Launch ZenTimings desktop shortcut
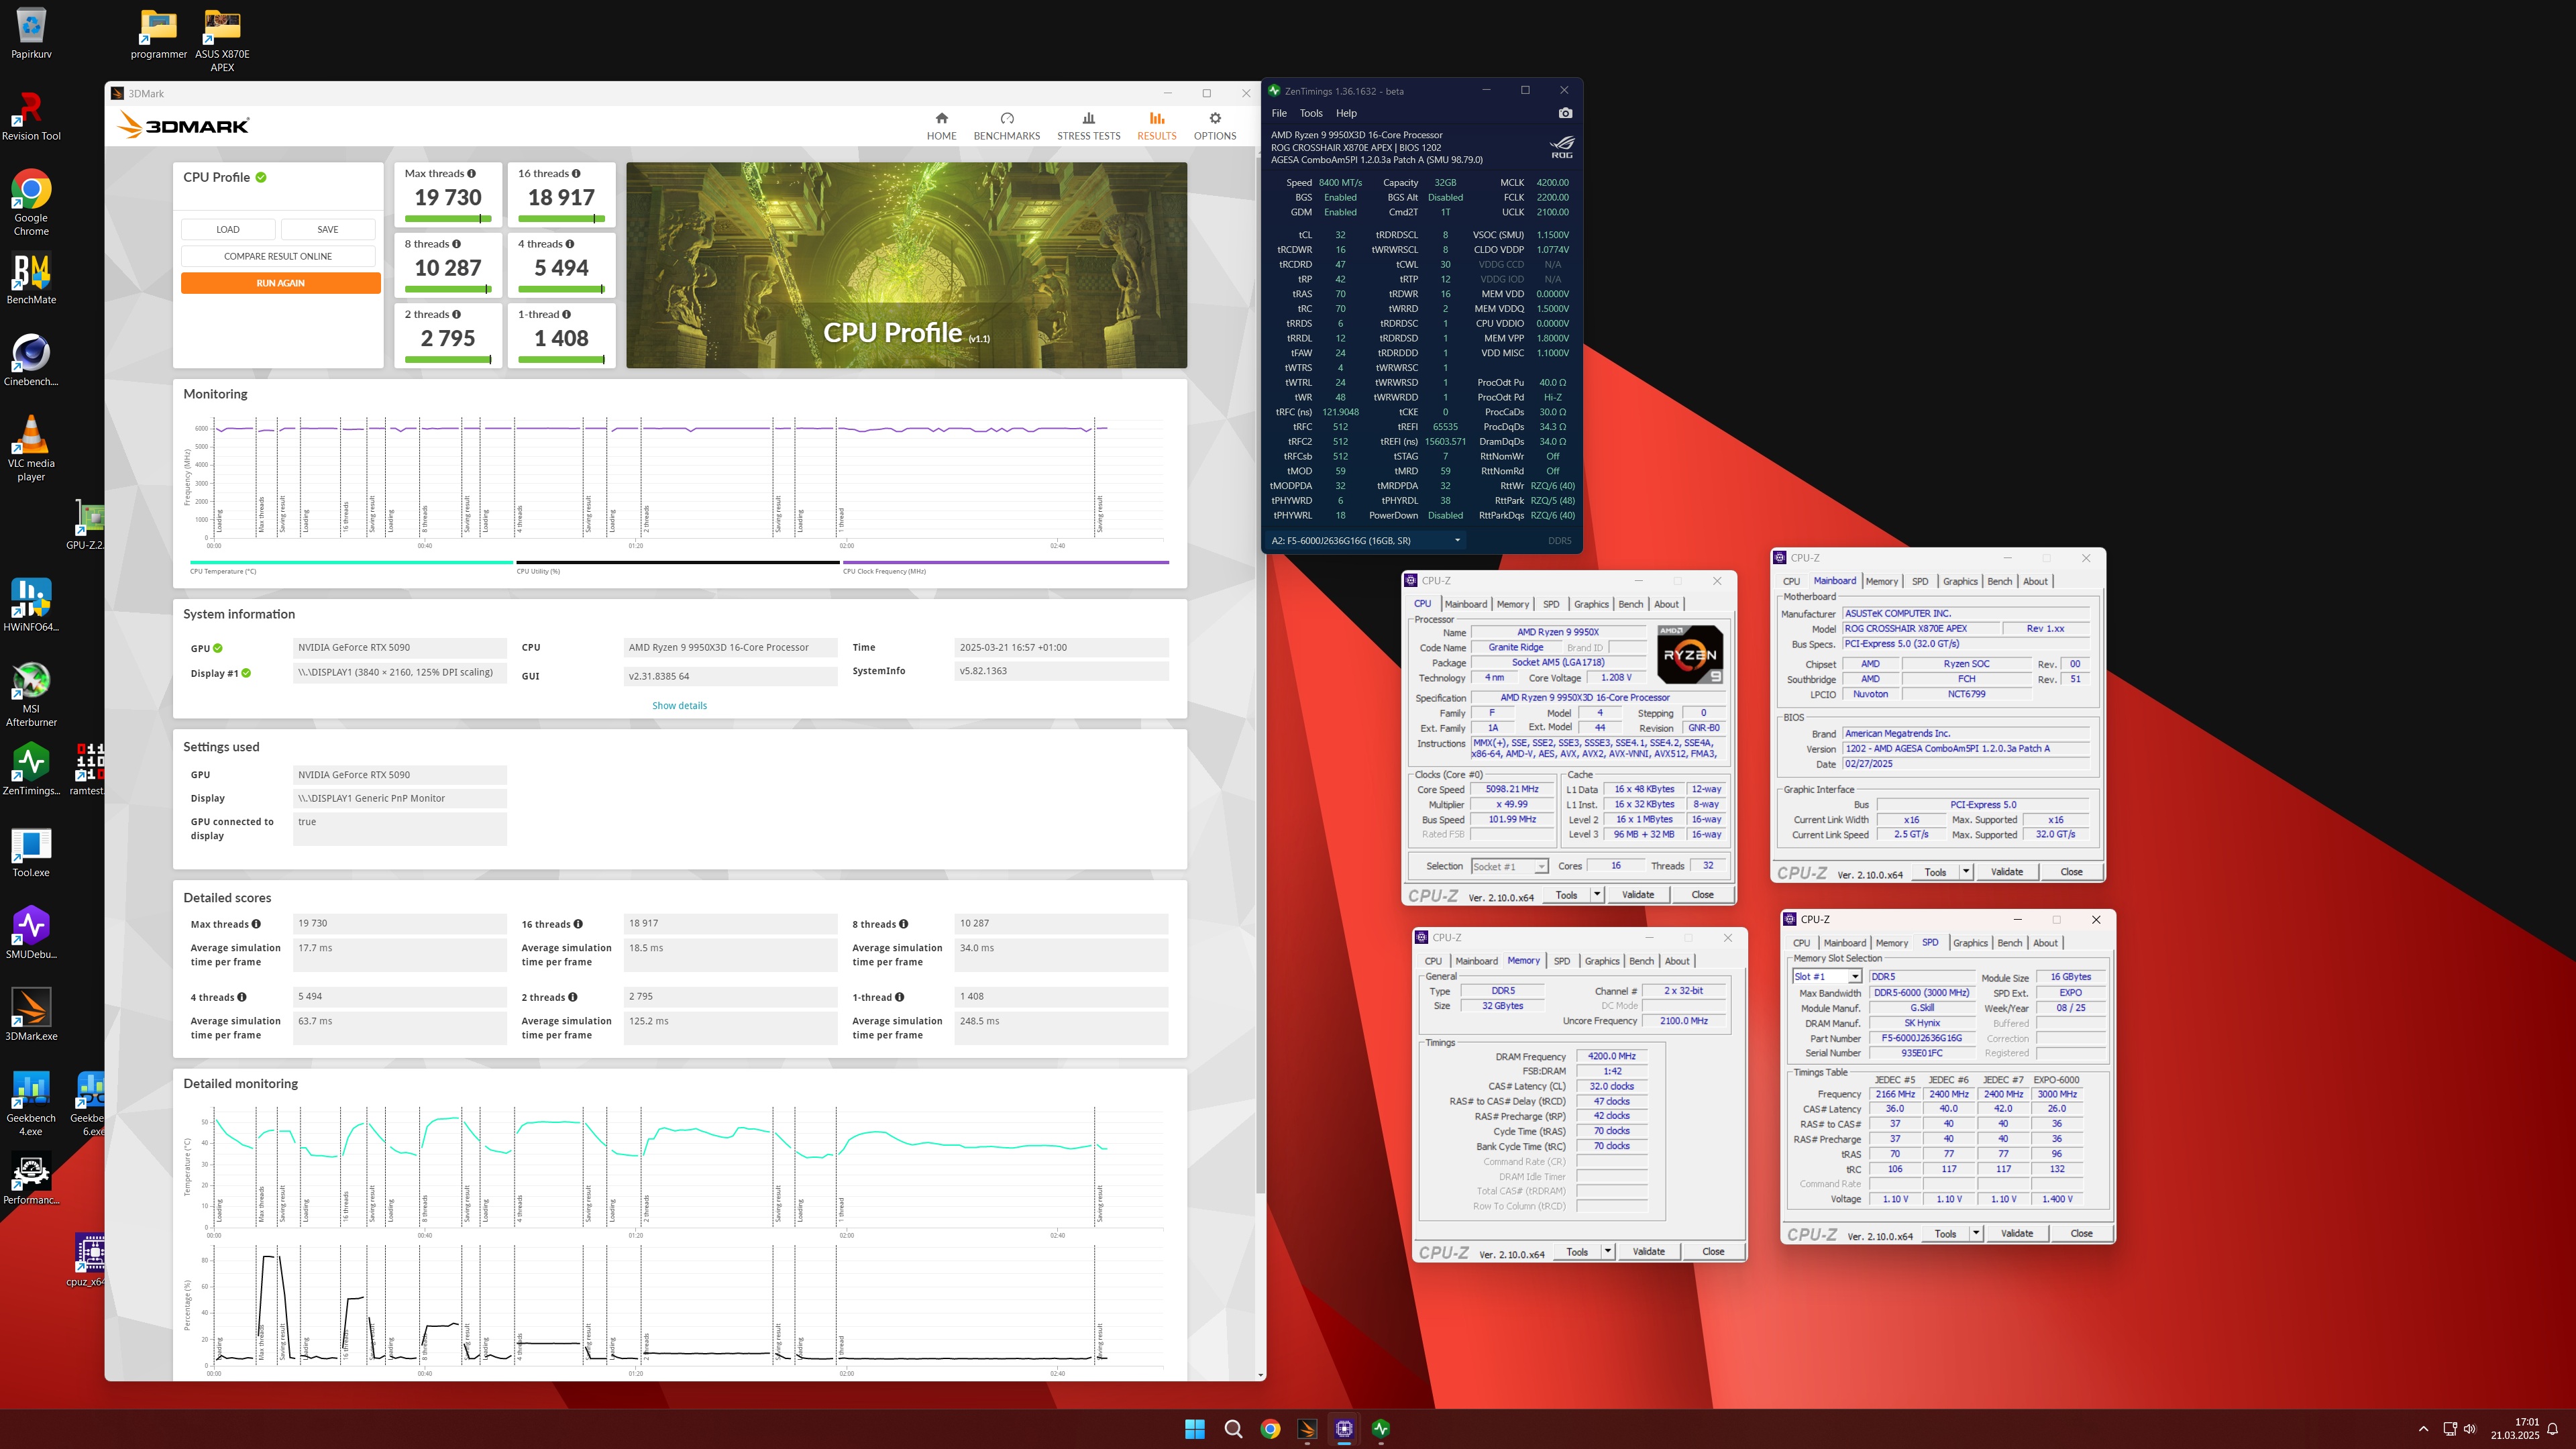Image resolution: width=2576 pixels, height=1449 pixels. (x=31, y=769)
